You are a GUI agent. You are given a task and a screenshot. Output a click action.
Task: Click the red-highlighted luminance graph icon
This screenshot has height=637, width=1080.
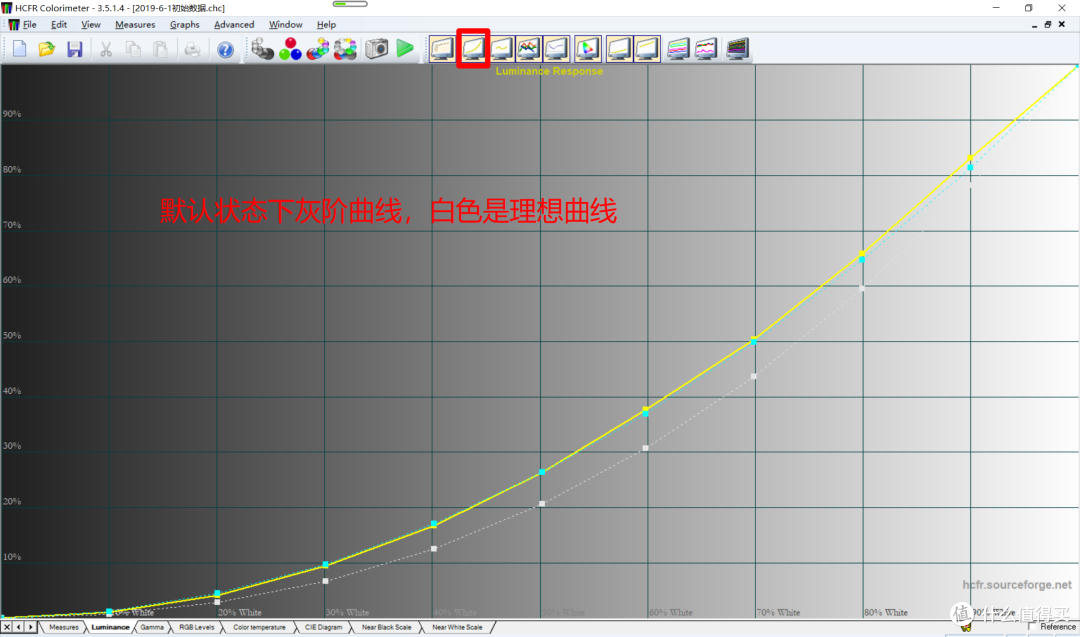click(472, 48)
